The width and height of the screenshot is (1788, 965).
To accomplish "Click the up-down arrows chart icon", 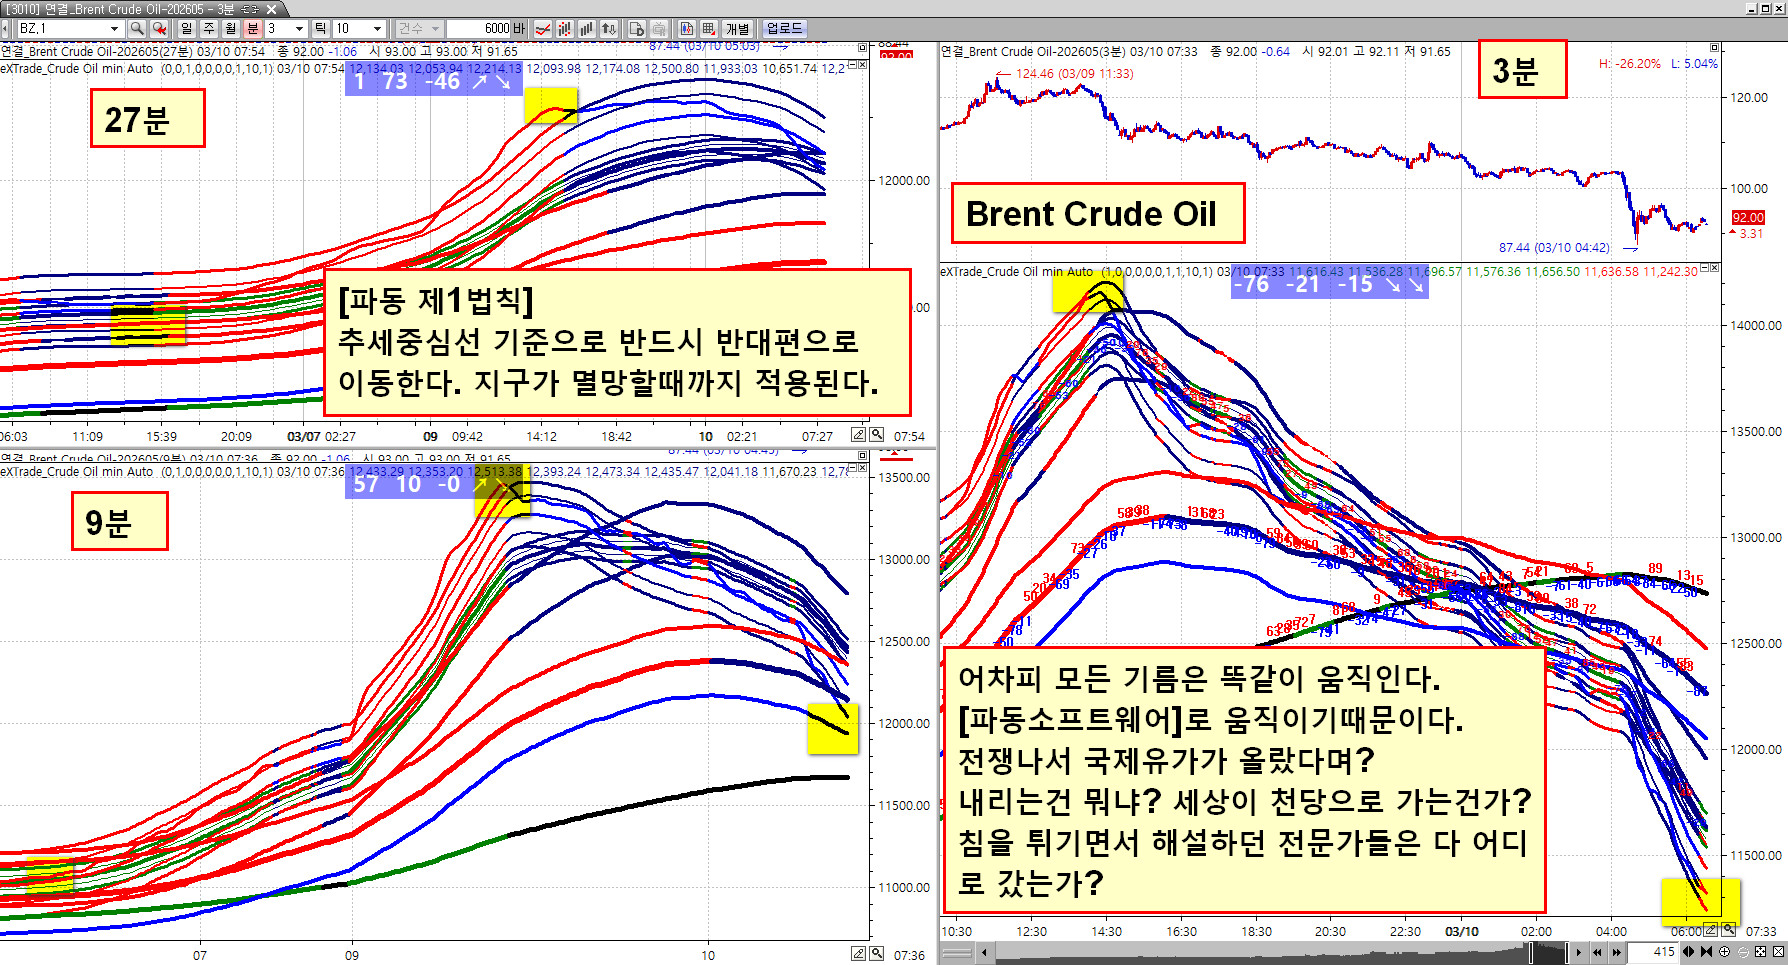I will click(608, 29).
